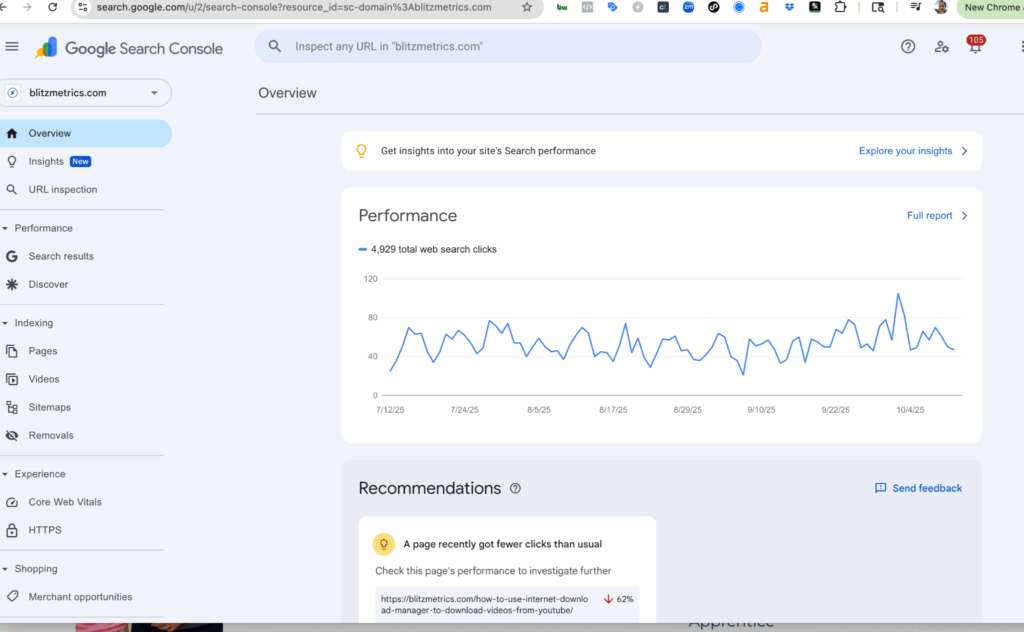Click the Help question mark icon
1024x632 pixels.
point(908,47)
